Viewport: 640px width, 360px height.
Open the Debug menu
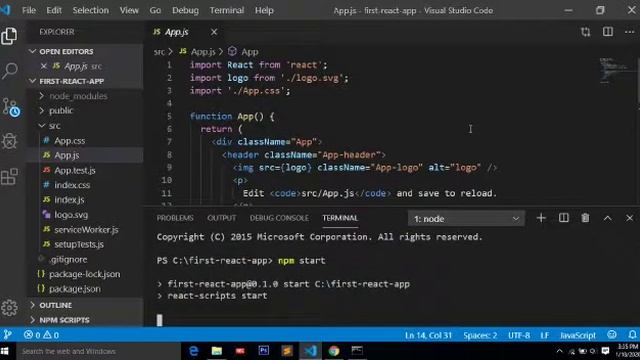[185, 10]
